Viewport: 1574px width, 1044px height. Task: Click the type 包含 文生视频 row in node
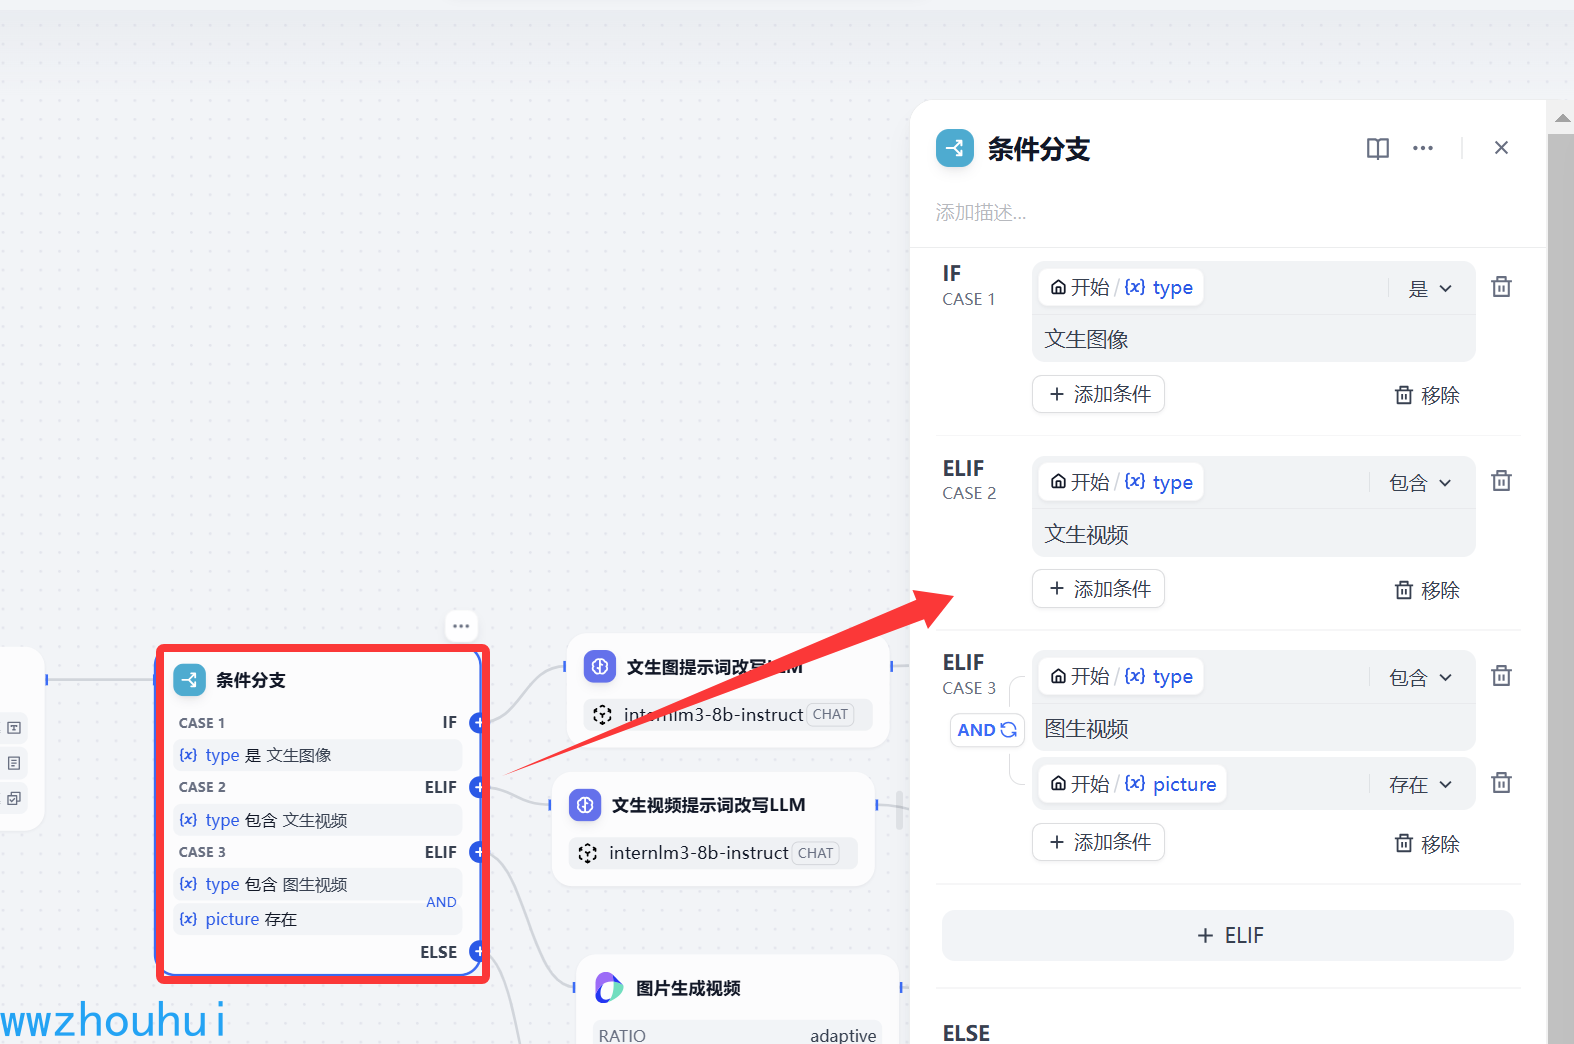pos(318,820)
